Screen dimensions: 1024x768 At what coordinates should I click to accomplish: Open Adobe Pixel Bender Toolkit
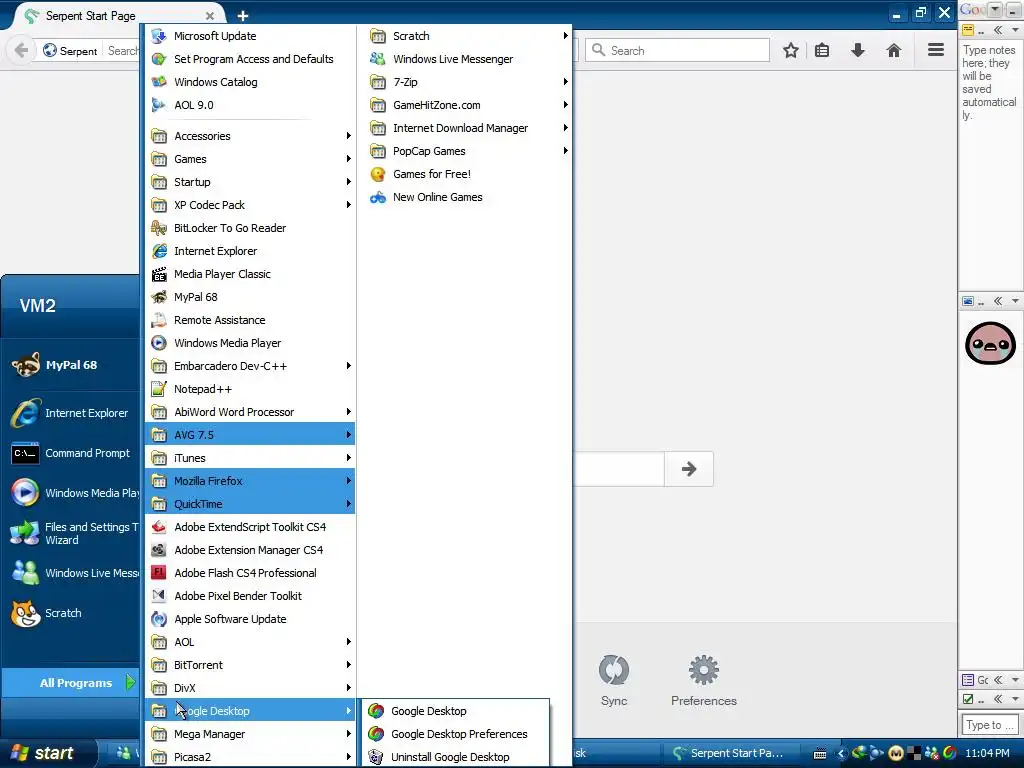pyautogui.click(x=250, y=596)
